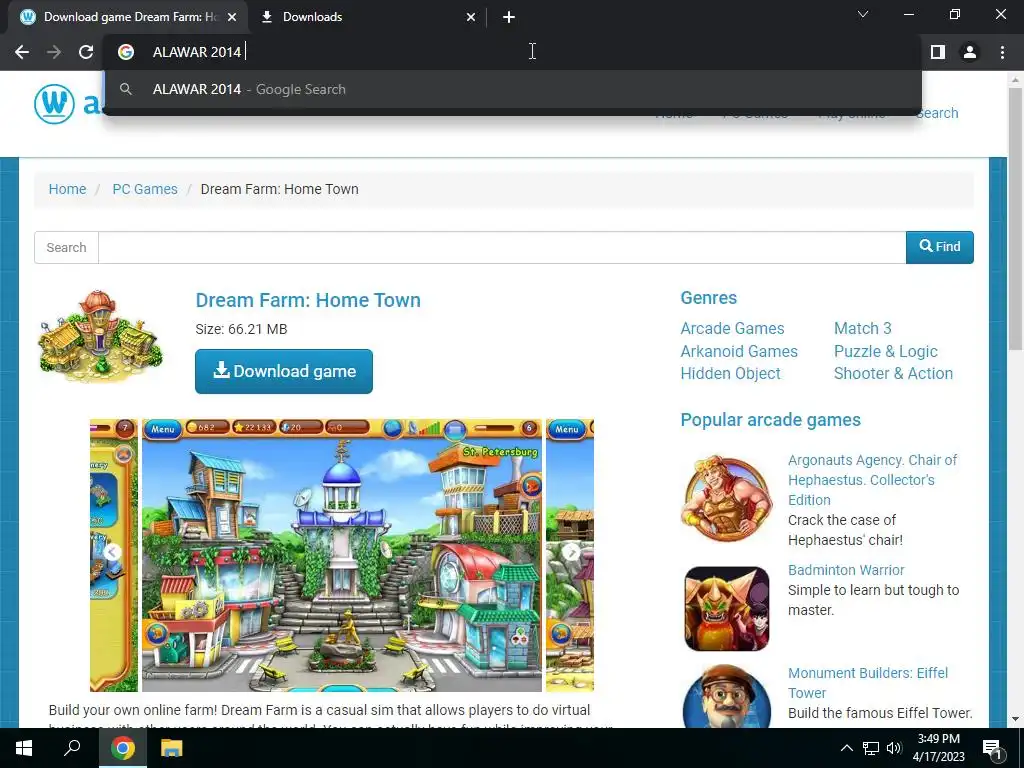Click Badminton Warrior game thumbnail
The height and width of the screenshot is (768, 1024).
click(727, 609)
